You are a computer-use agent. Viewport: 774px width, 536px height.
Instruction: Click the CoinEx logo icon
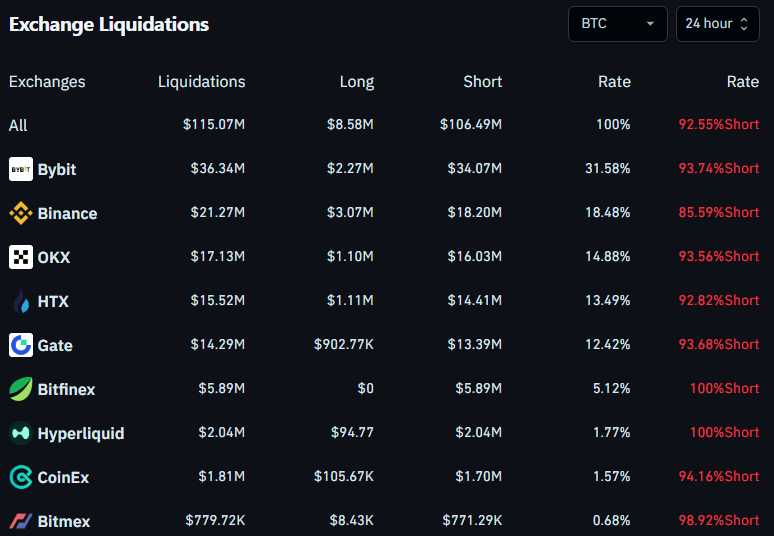click(x=21, y=477)
